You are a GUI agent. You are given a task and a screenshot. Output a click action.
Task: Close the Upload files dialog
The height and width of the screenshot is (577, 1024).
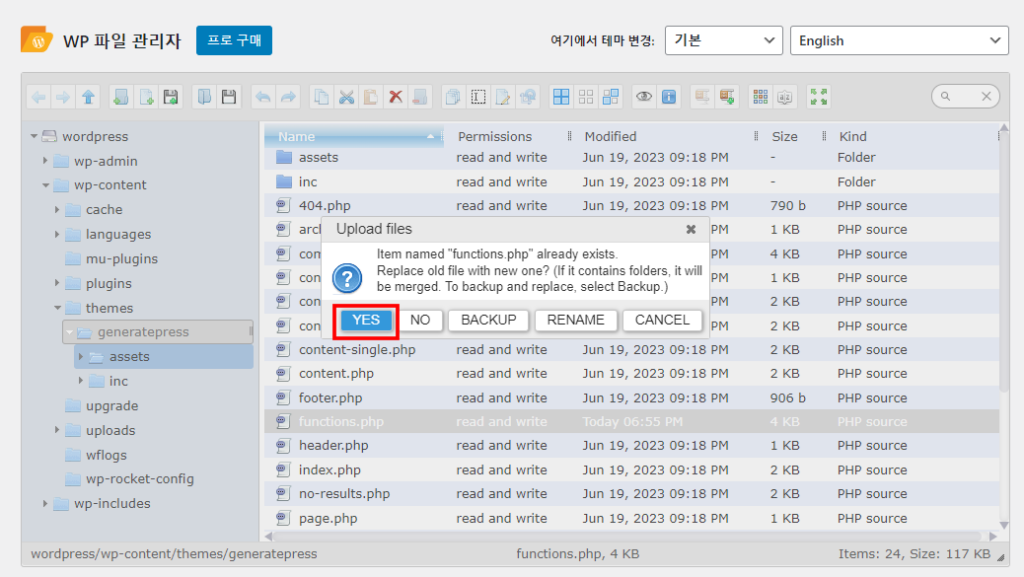click(691, 230)
